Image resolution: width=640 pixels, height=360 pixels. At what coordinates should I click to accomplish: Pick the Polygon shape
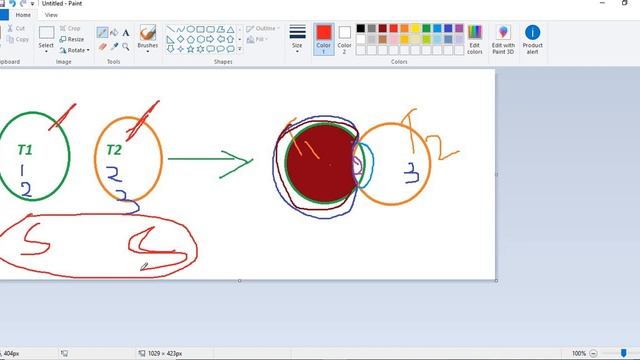(x=220, y=29)
